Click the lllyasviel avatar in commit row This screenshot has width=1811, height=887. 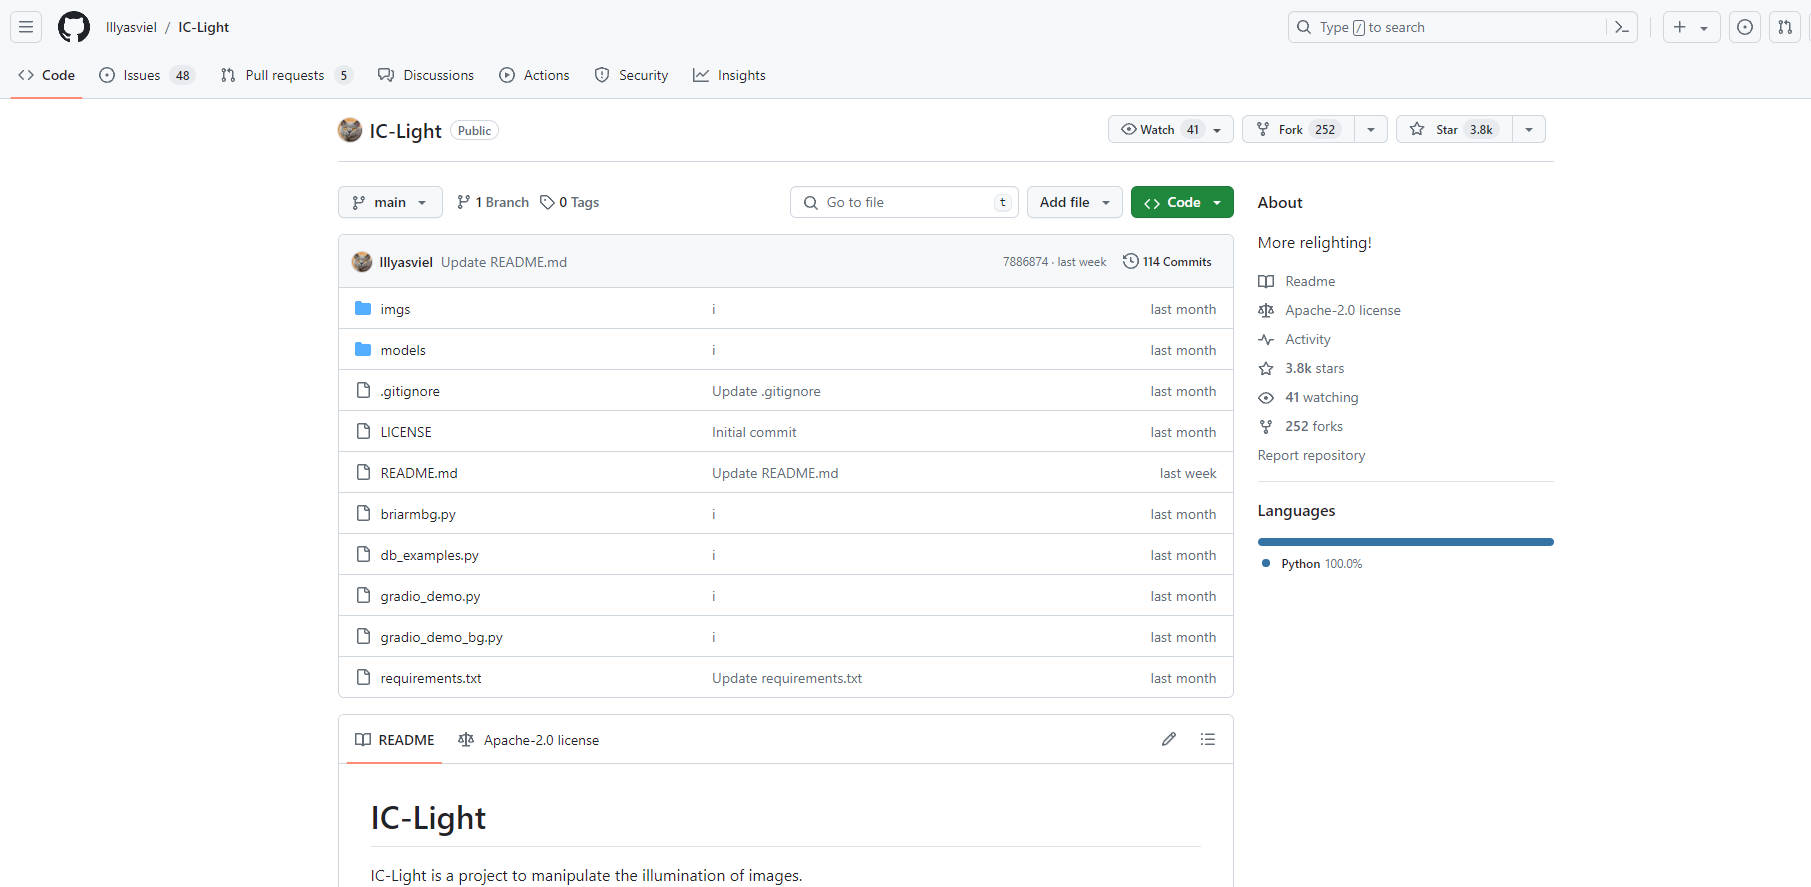pyautogui.click(x=362, y=262)
